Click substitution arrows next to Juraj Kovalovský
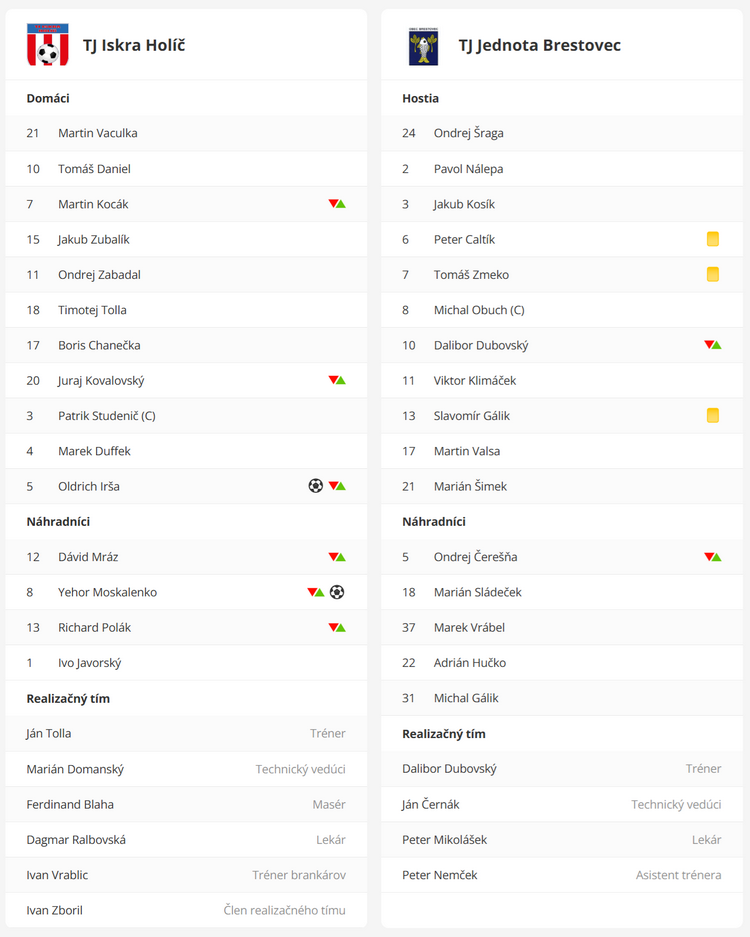 point(337,380)
